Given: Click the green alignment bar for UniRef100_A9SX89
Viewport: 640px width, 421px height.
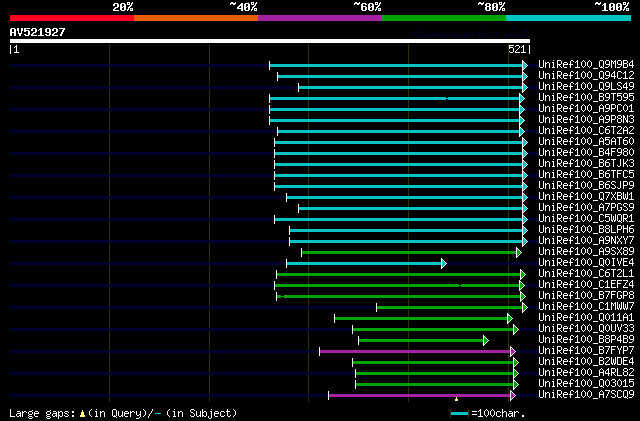Looking at the screenshot, I should point(411,253).
